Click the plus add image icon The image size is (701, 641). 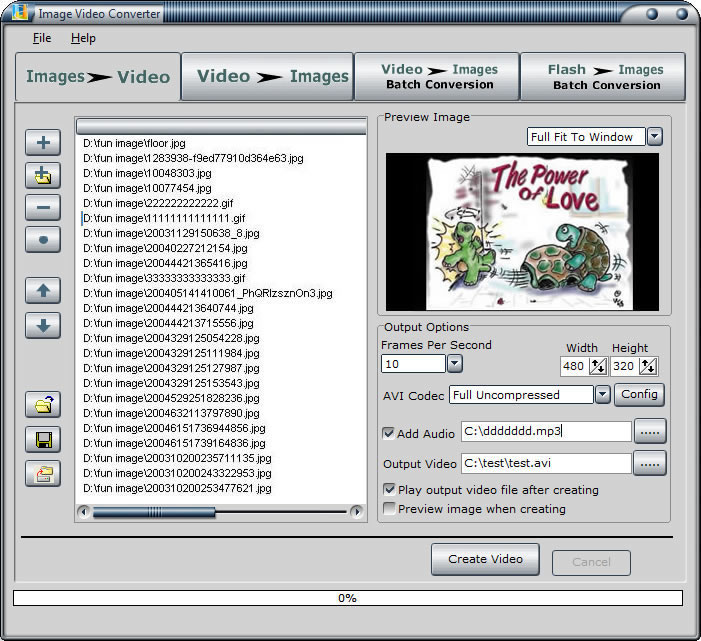pos(43,143)
